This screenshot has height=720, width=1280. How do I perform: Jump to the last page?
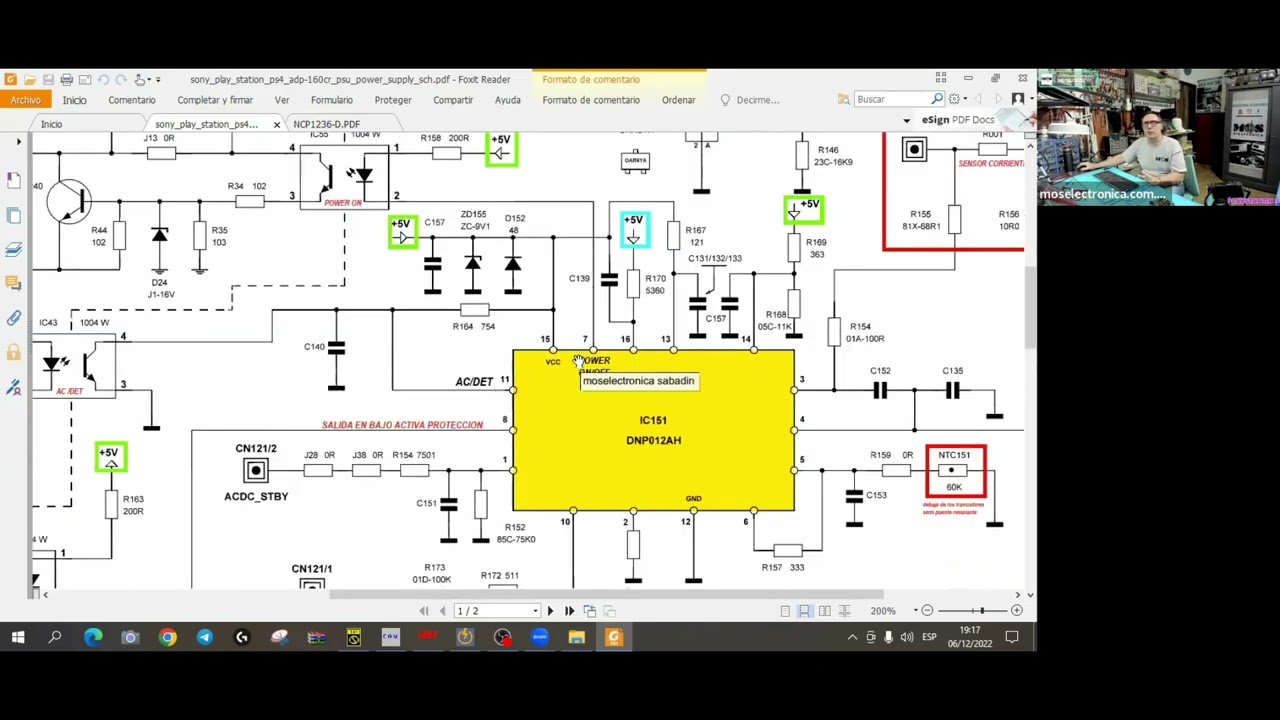(x=569, y=611)
